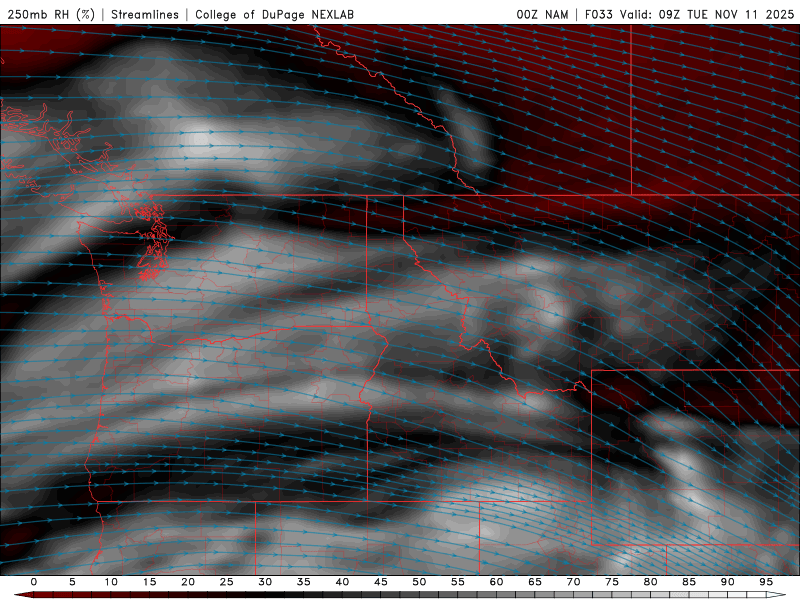Click the dark red low-end color bar segment
This screenshot has height=600, width=800.
tap(26, 595)
